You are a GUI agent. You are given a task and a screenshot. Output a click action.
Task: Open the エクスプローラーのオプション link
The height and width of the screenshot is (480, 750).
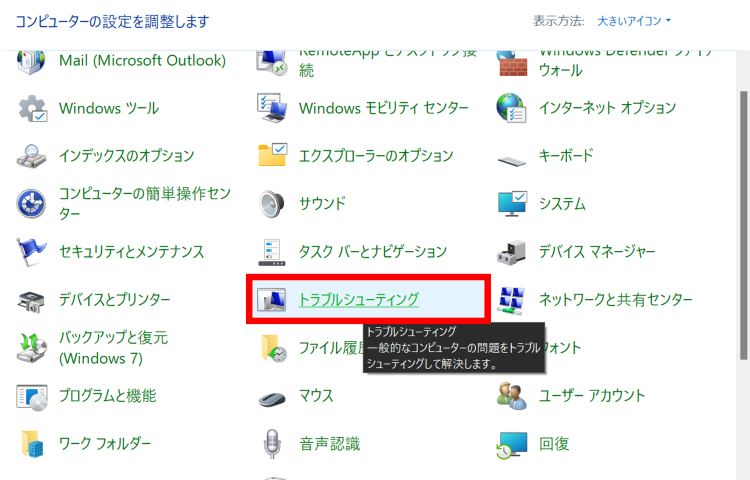[376, 155]
